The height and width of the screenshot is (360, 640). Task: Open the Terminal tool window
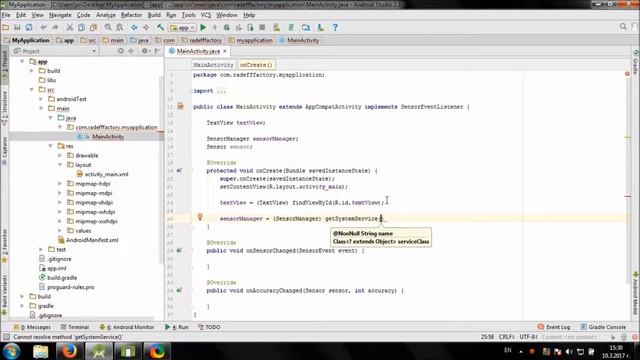pos(75,327)
